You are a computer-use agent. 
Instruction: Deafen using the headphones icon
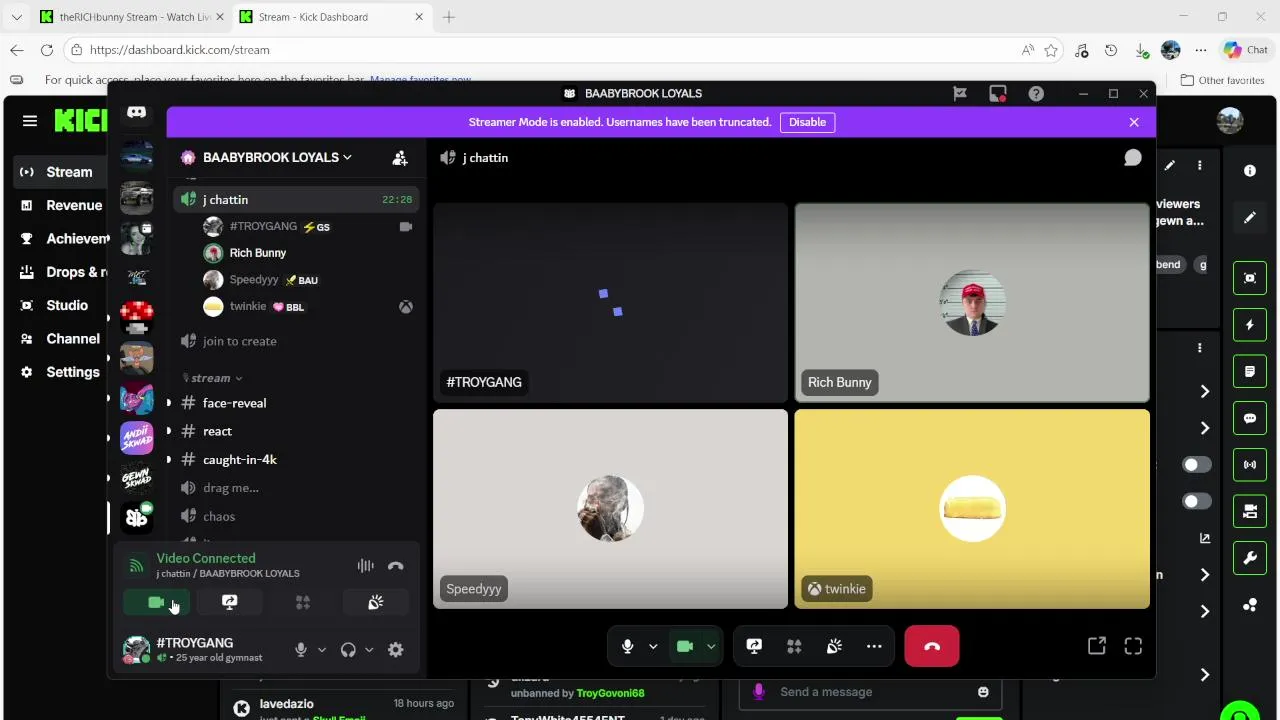(348, 650)
